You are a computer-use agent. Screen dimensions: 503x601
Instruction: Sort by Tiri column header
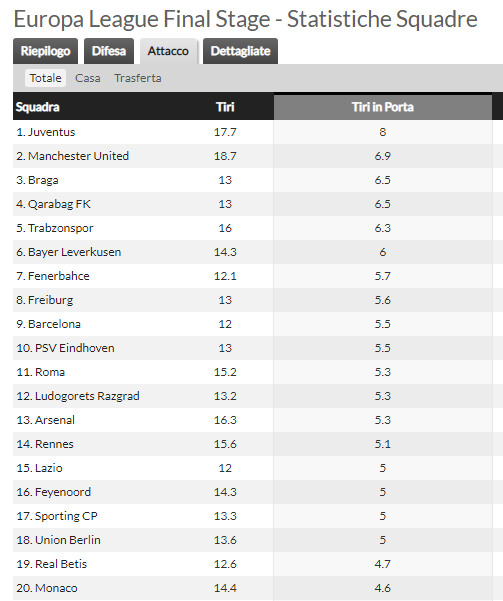coord(225,107)
